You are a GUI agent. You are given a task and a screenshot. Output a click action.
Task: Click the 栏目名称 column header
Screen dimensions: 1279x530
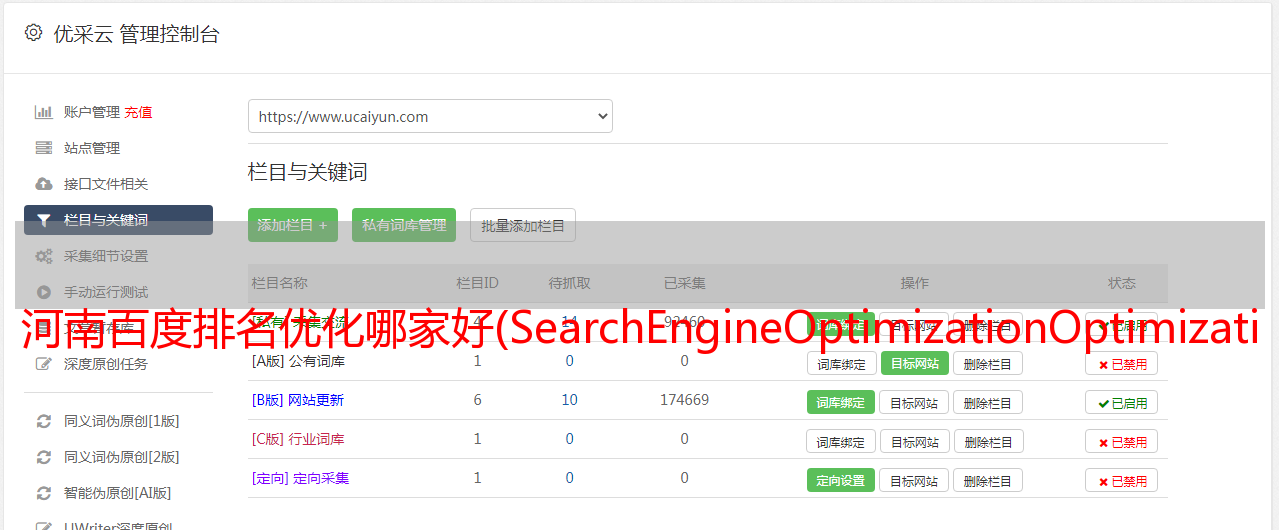(x=279, y=283)
